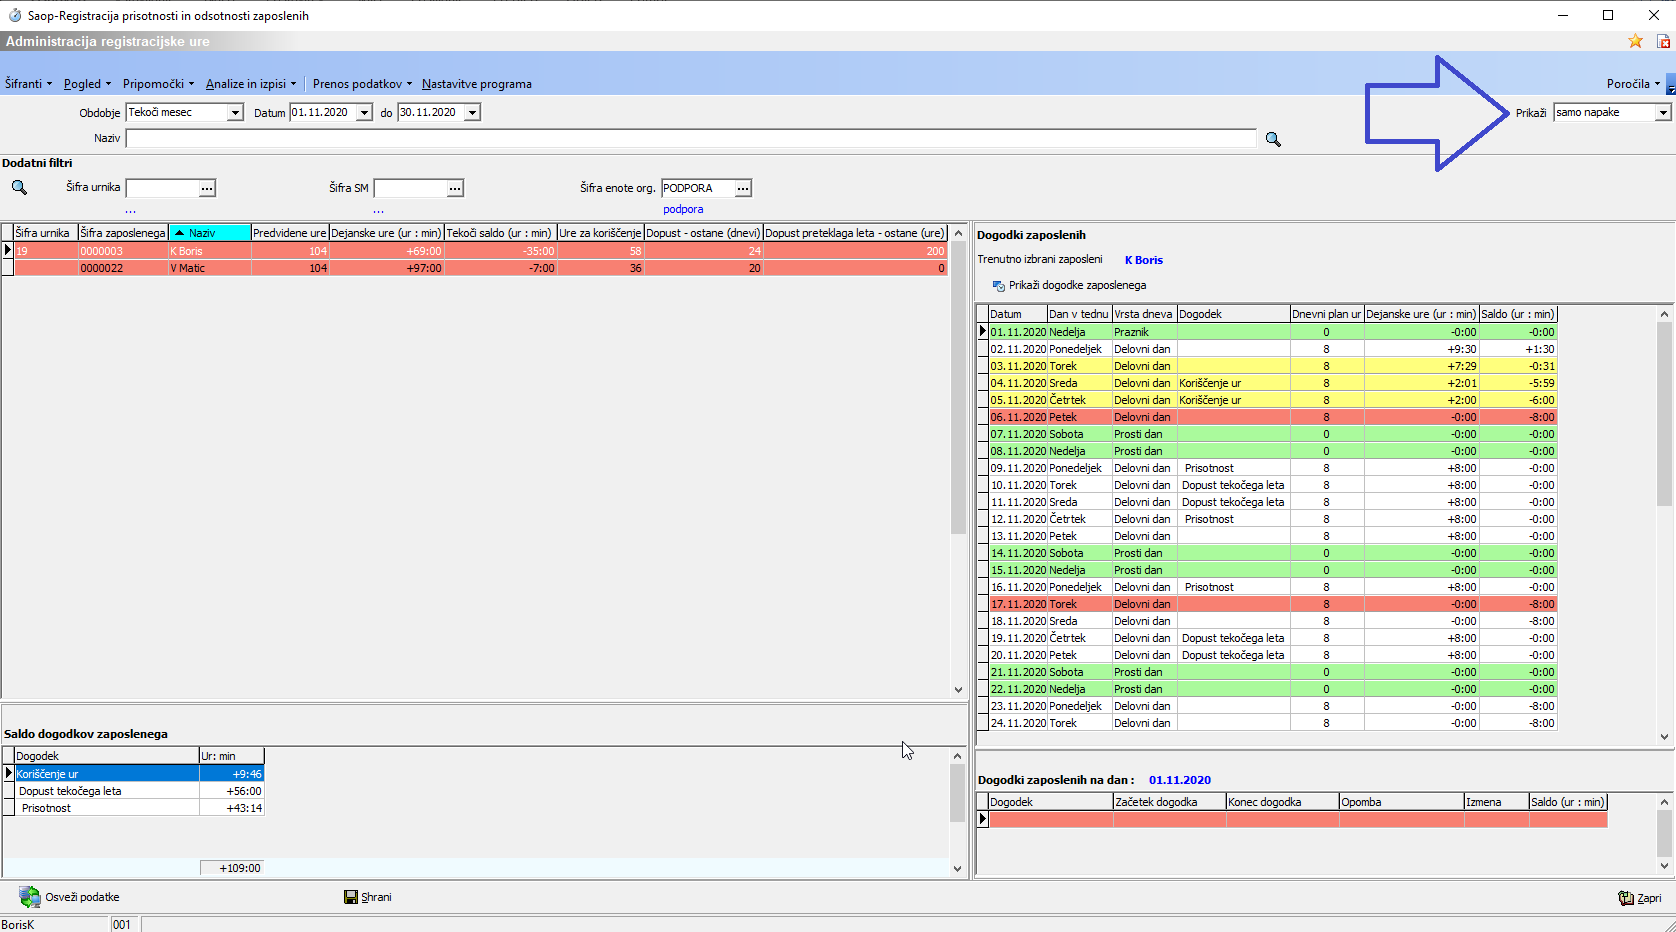Open the to-date picker dropdown for 30.11.2020
Screen dimensions: 1676x932
tap(473, 113)
